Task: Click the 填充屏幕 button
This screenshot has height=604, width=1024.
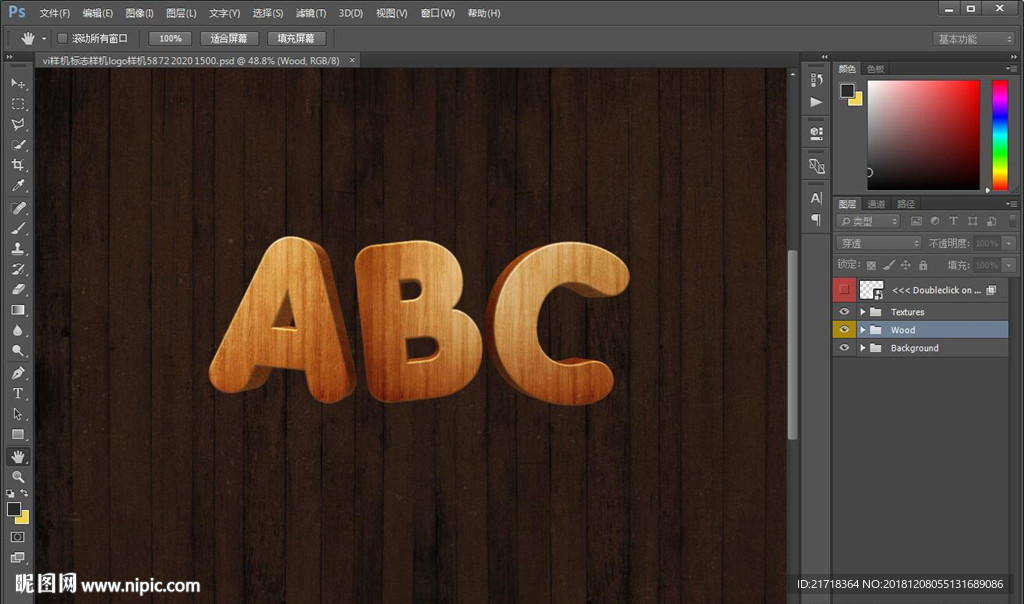Action: [x=296, y=39]
